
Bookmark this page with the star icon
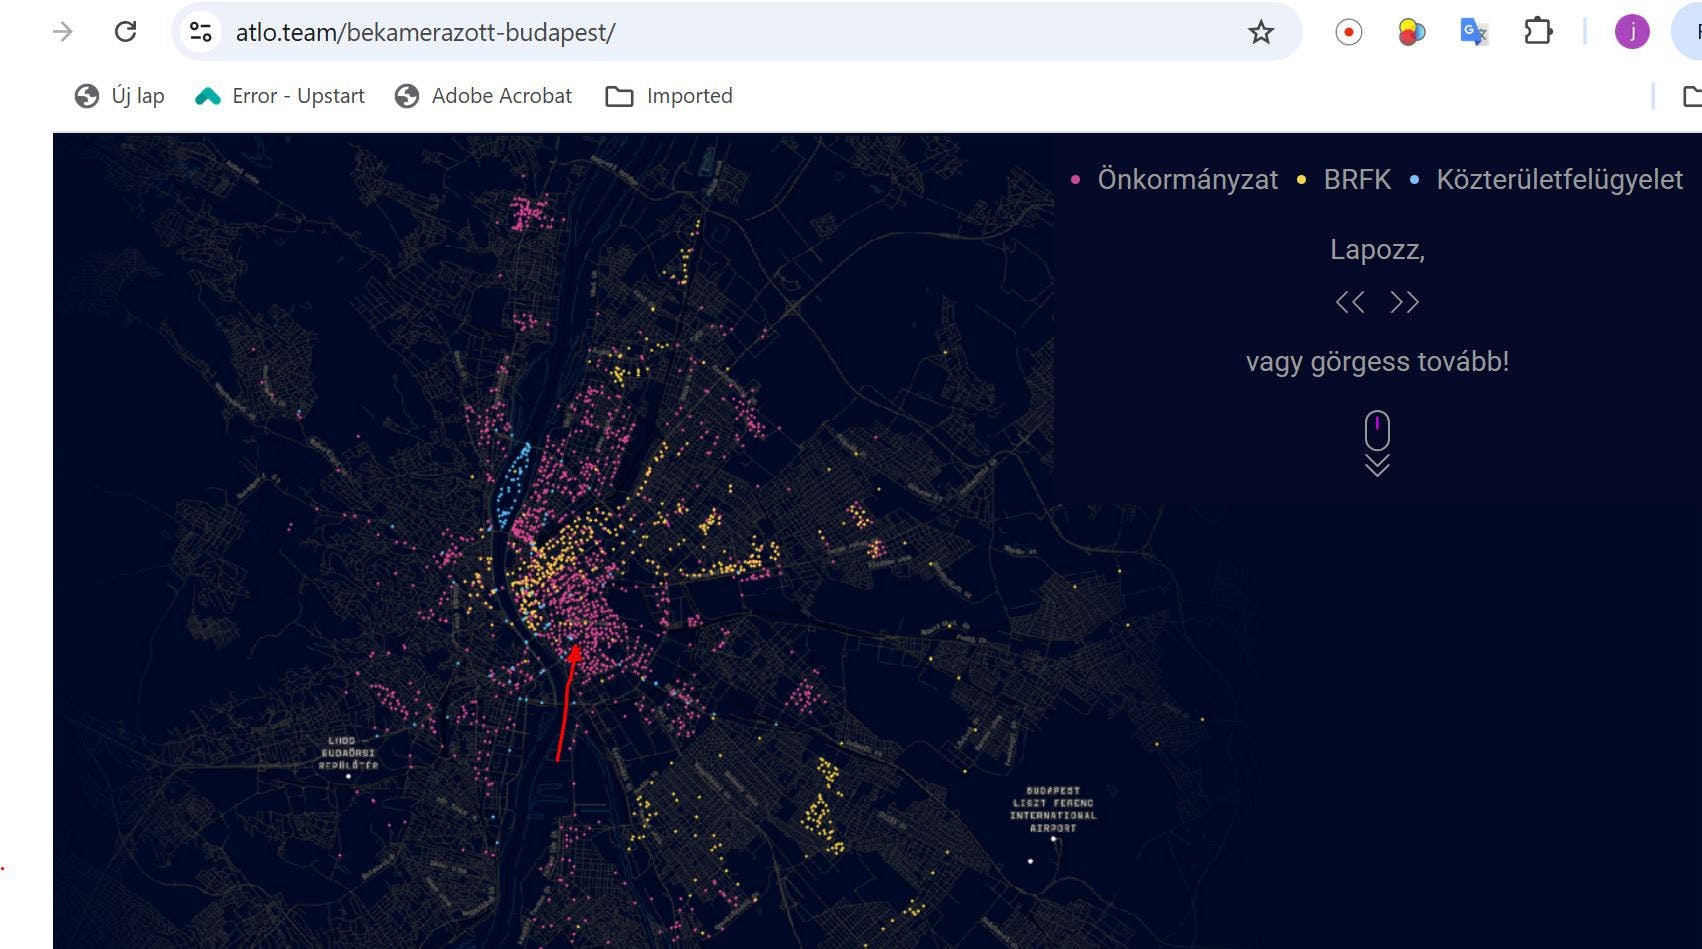click(x=1261, y=32)
